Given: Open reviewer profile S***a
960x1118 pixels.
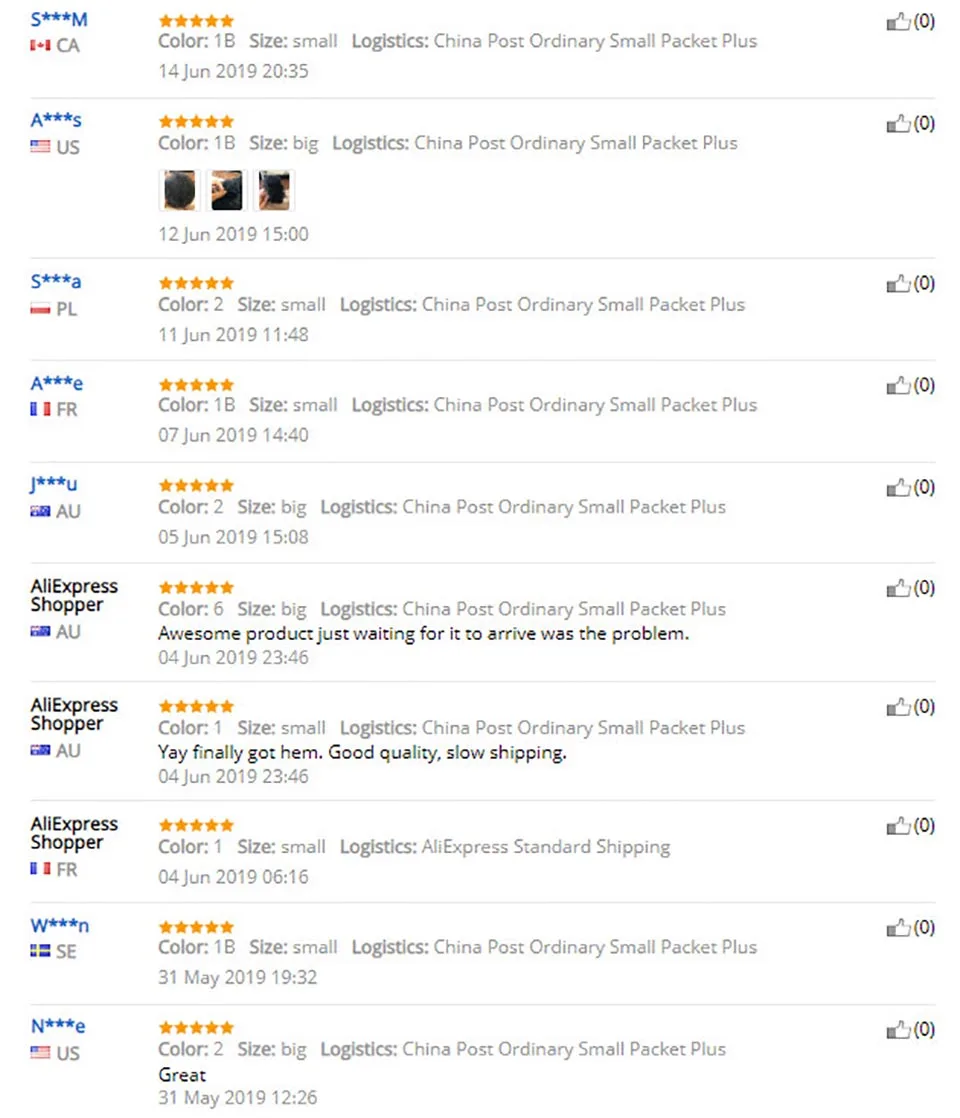Looking at the screenshot, I should pyautogui.click(x=56, y=282).
